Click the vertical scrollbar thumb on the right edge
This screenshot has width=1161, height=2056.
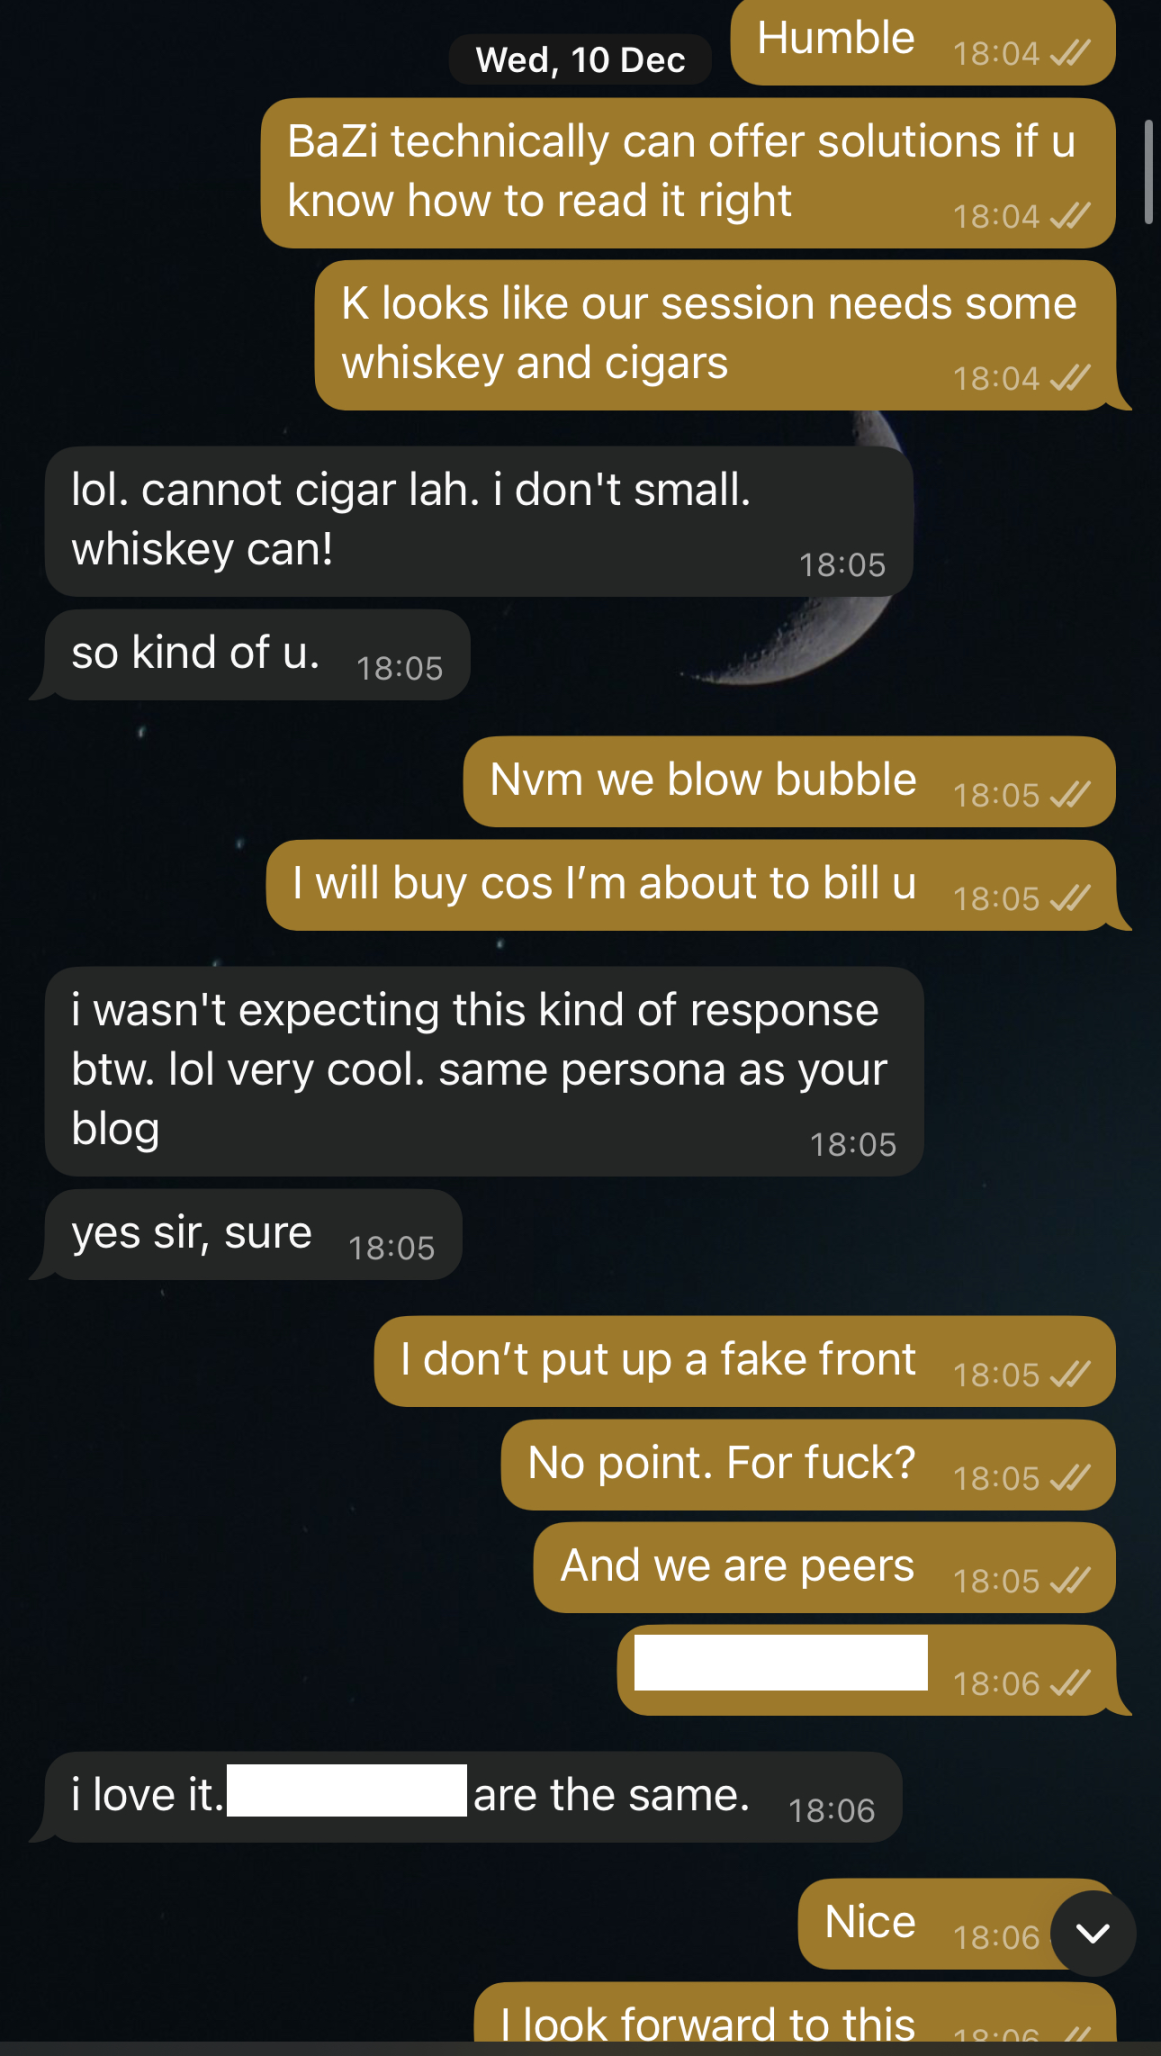click(1149, 172)
